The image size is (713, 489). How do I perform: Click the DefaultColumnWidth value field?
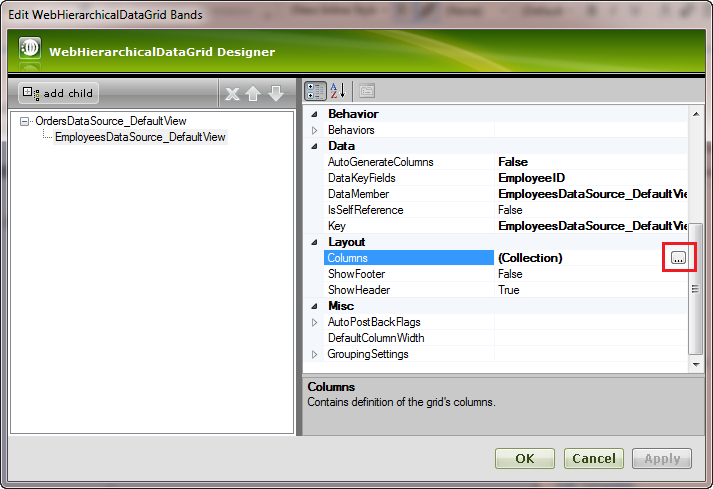(x=590, y=338)
